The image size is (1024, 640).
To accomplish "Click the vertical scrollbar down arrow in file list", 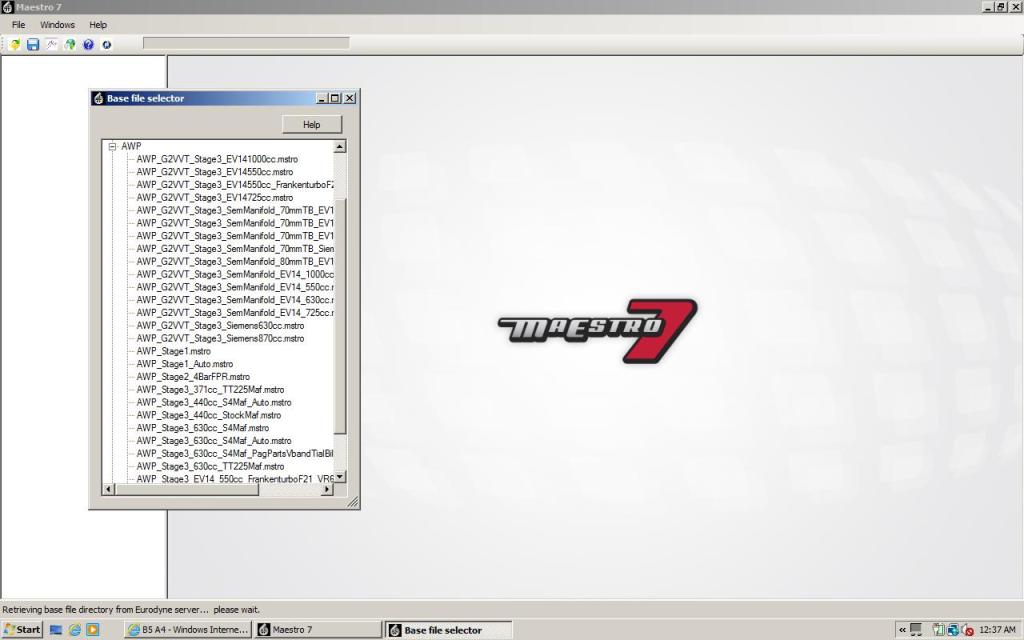I will 340,477.
